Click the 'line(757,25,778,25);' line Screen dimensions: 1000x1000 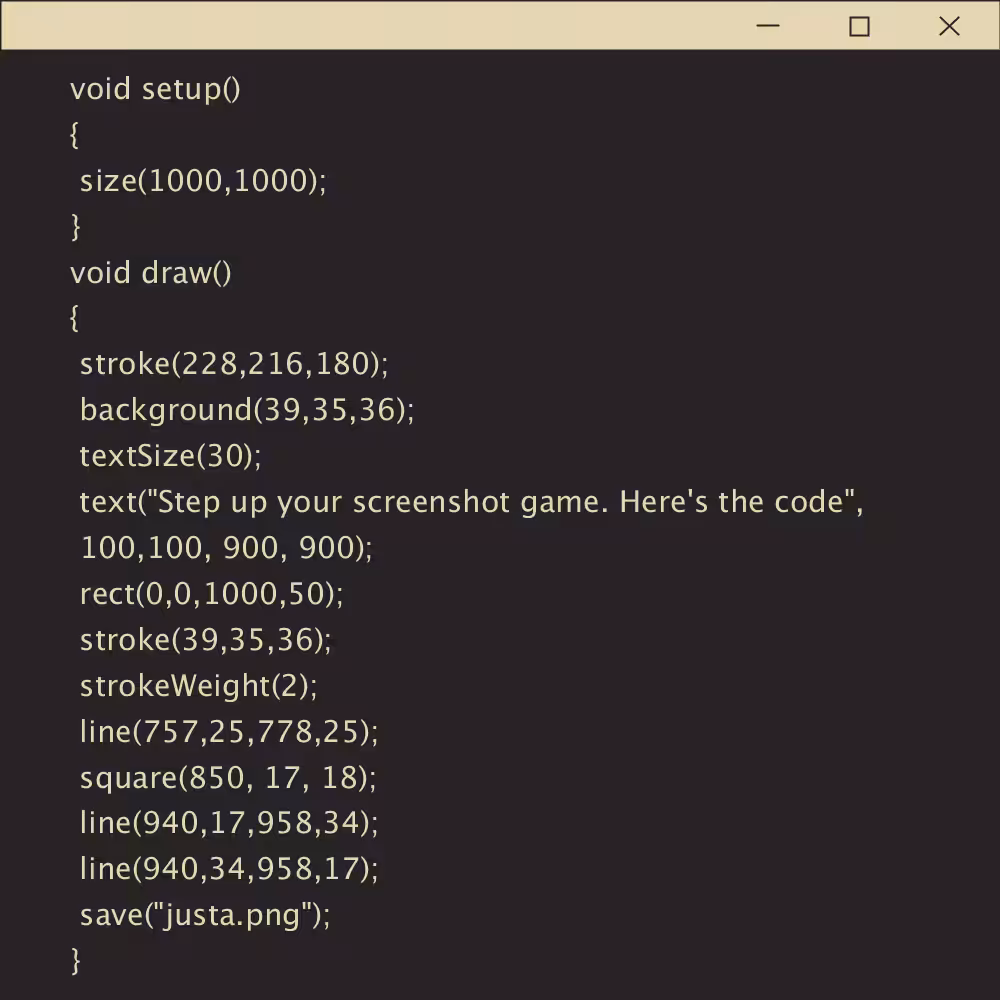[229, 732]
